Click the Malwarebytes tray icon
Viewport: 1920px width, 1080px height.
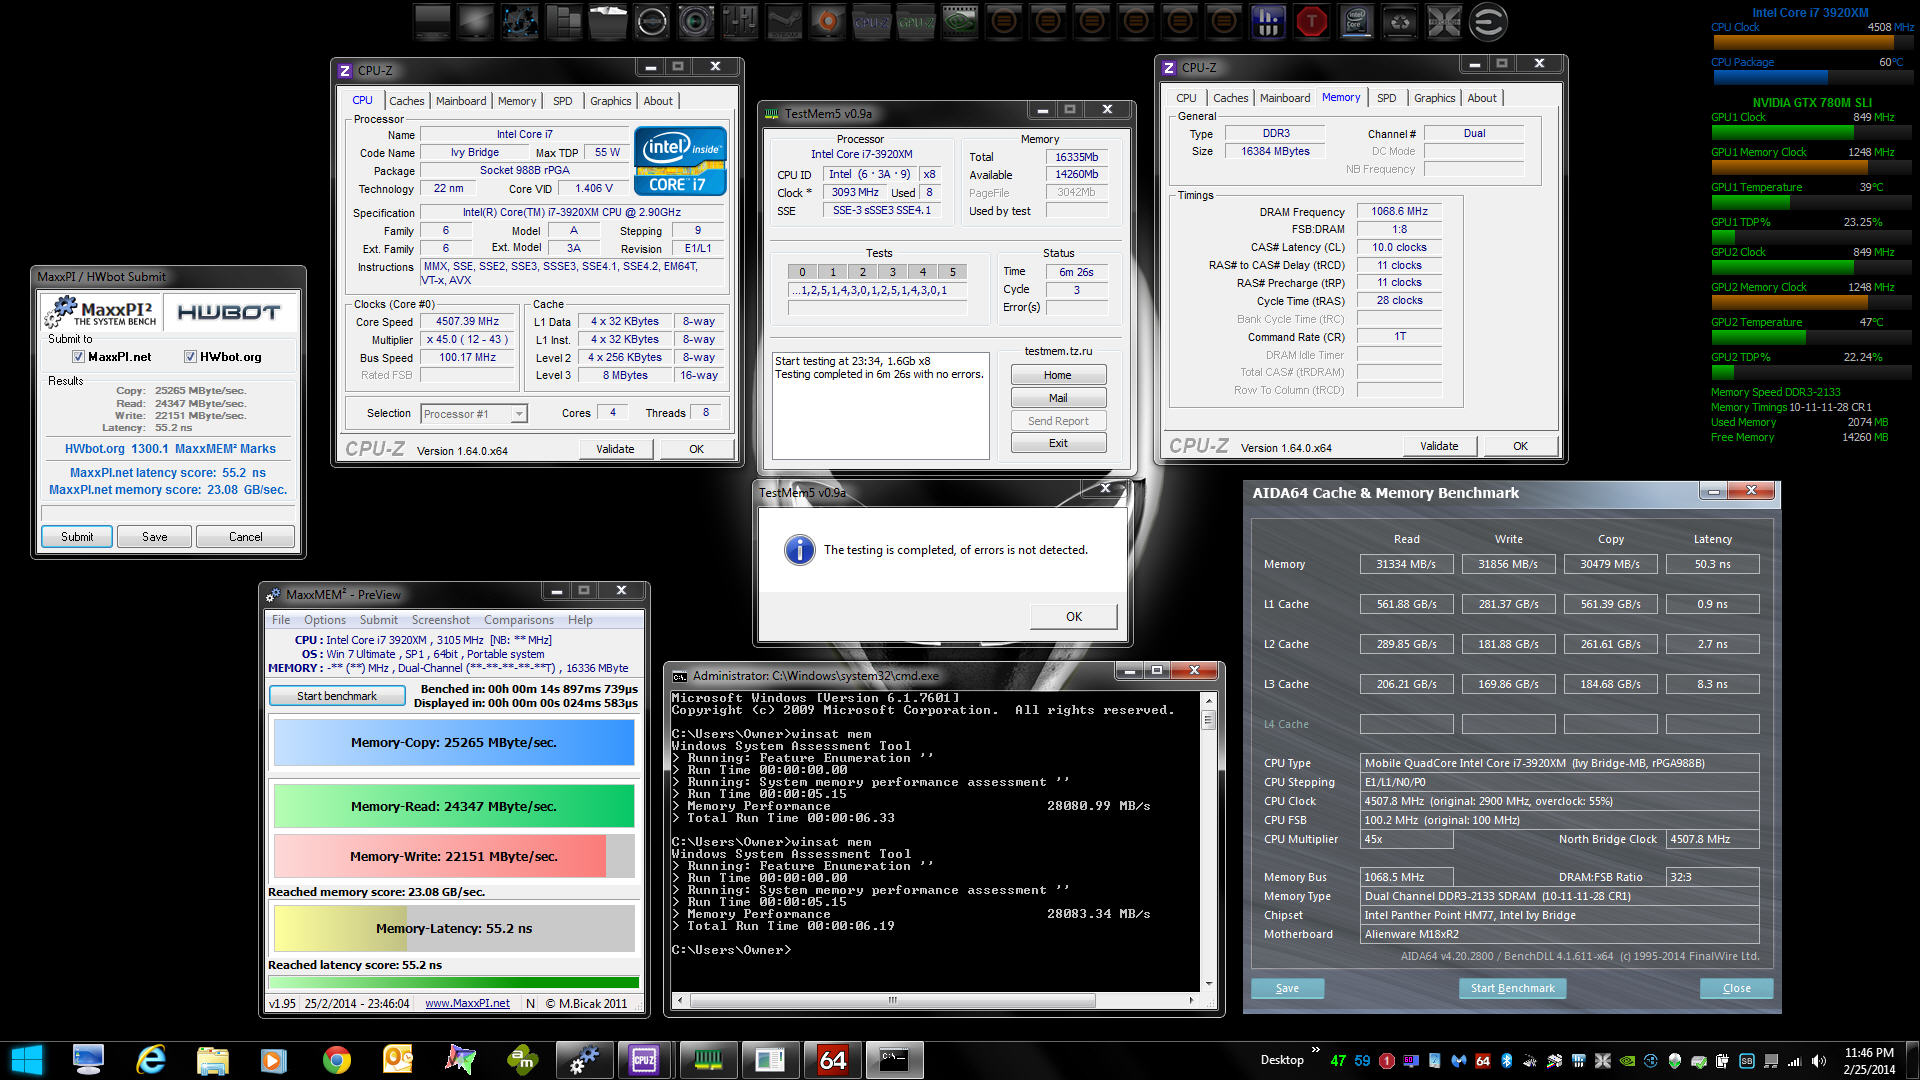1459,1061
